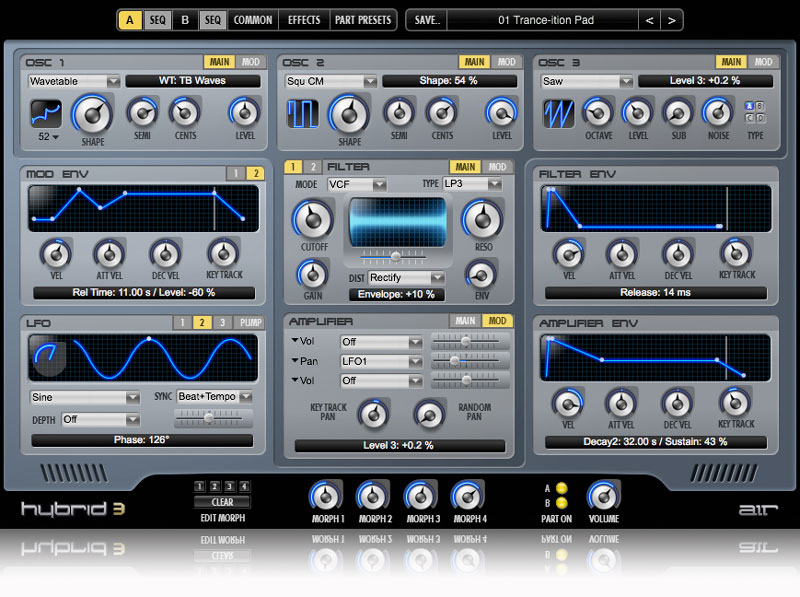Click the OSC 3 saw waveform icon
The width and height of the screenshot is (800, 597).
click(x=559, y=113)
